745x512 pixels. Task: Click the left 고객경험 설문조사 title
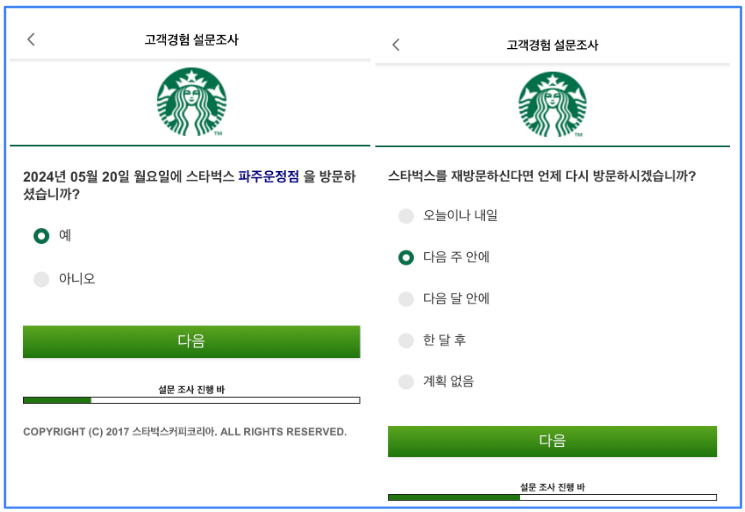[x=191, y=39]
